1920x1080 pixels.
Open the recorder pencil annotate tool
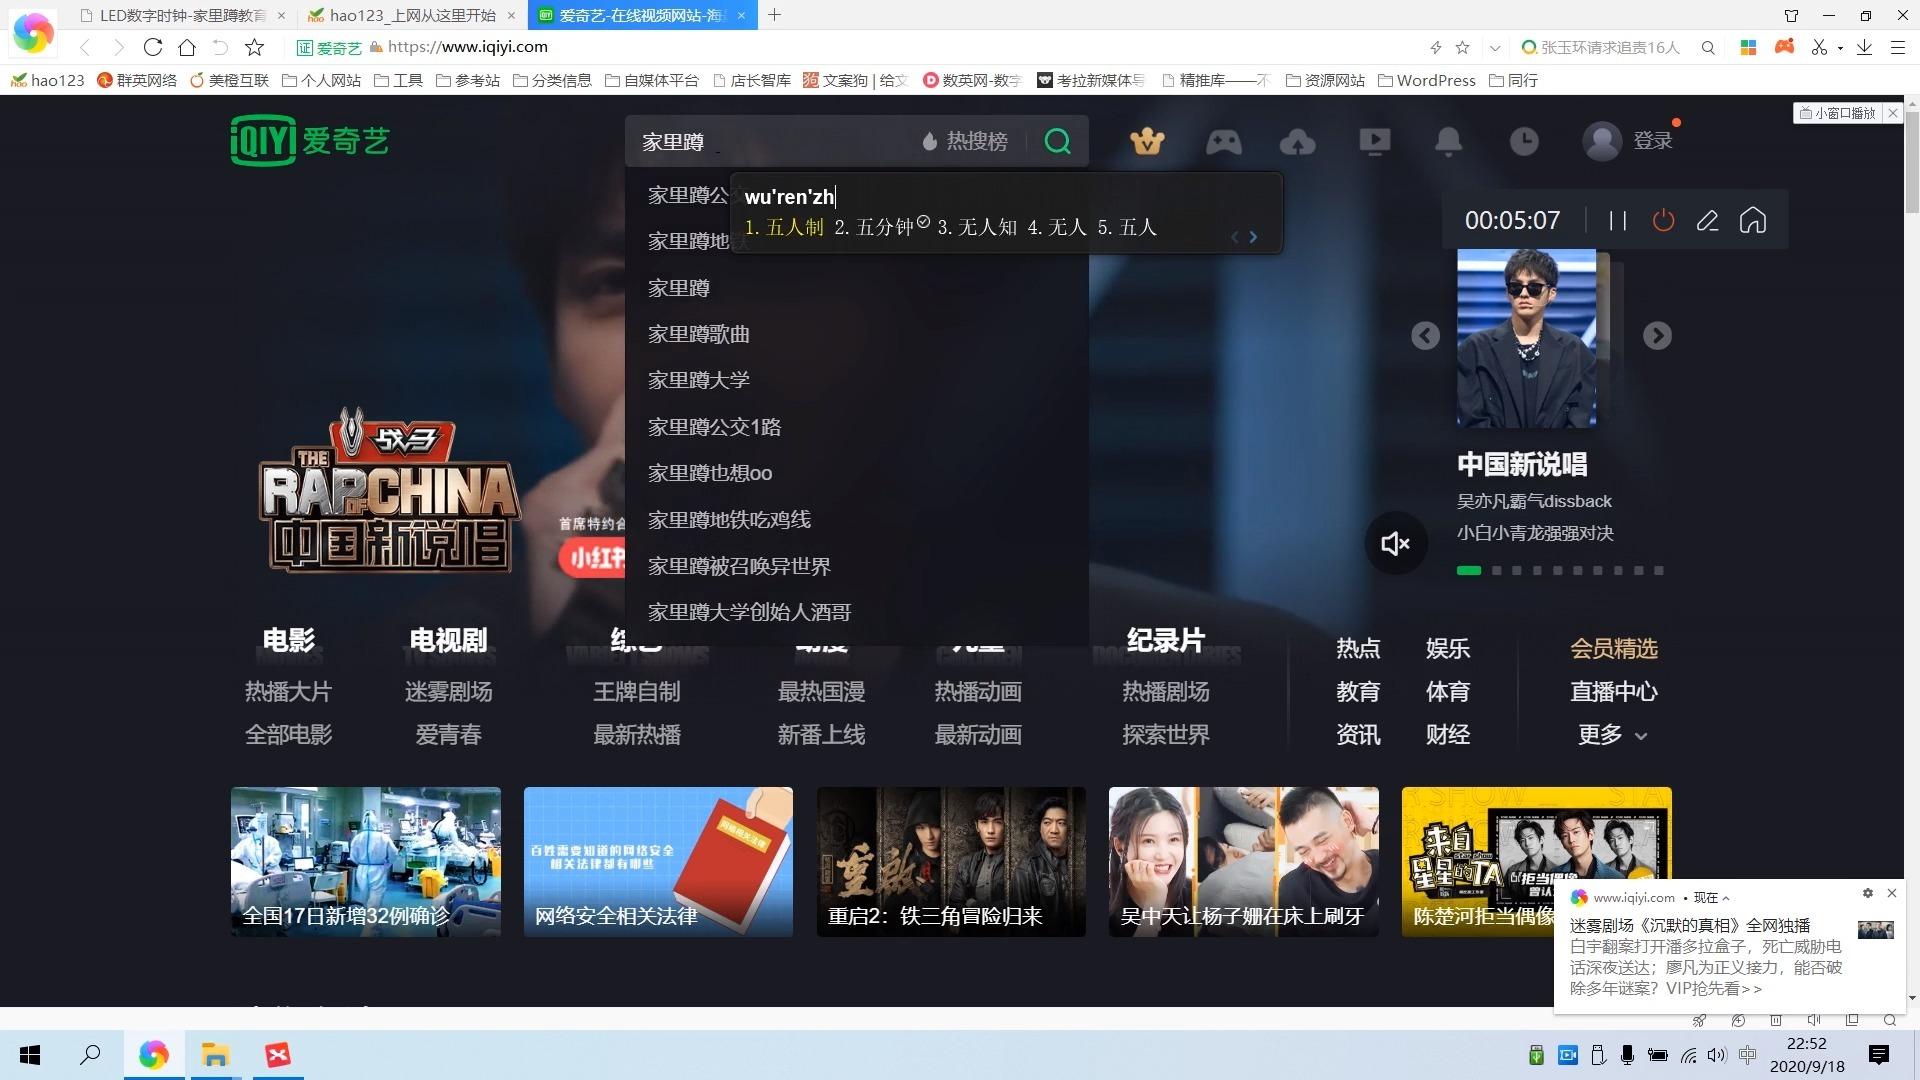coord(1708,221)
